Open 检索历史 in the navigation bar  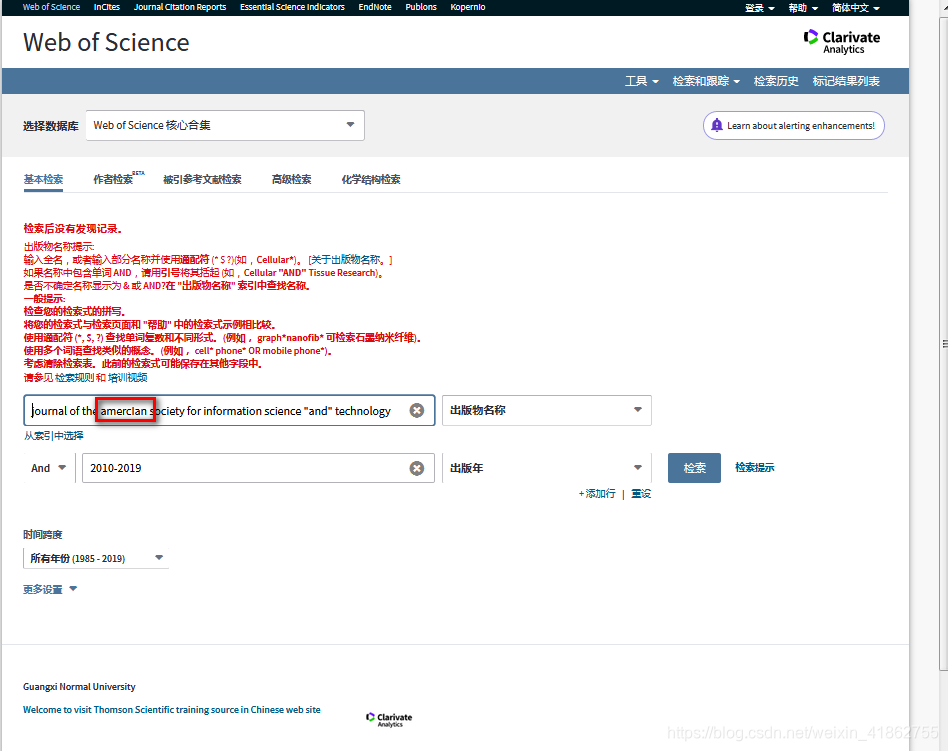pyautogui.click(x=776, y=81)
